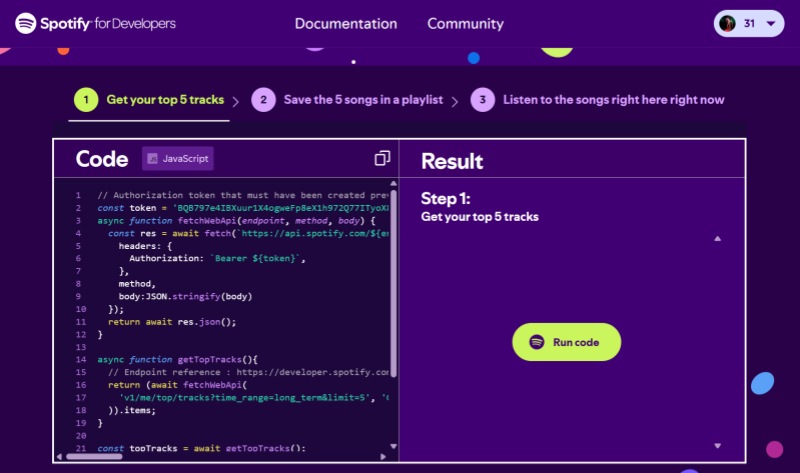The image size is (800, 473).
Task: Click the '// Endpoint reference' comment line
Action: point(248,372)
